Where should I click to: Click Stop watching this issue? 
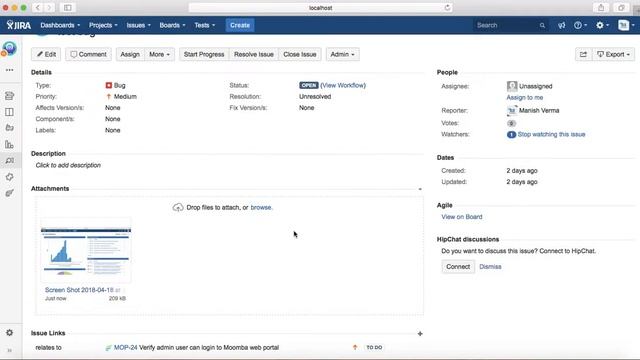coord(551,134)
